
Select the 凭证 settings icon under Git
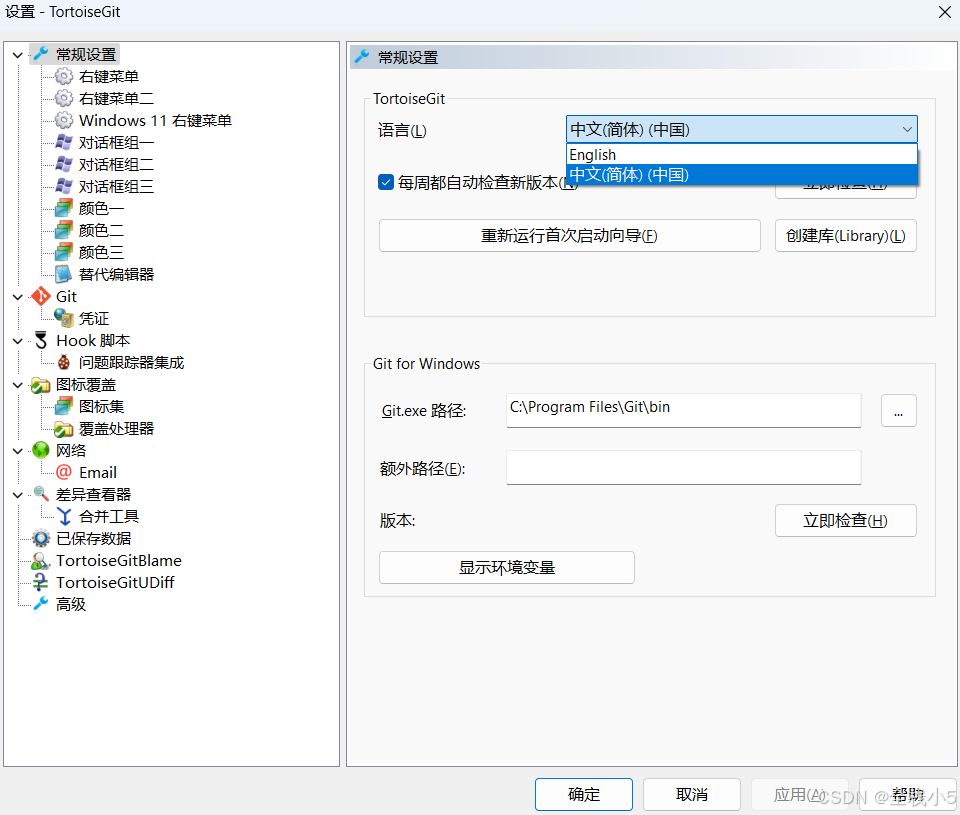64,318
